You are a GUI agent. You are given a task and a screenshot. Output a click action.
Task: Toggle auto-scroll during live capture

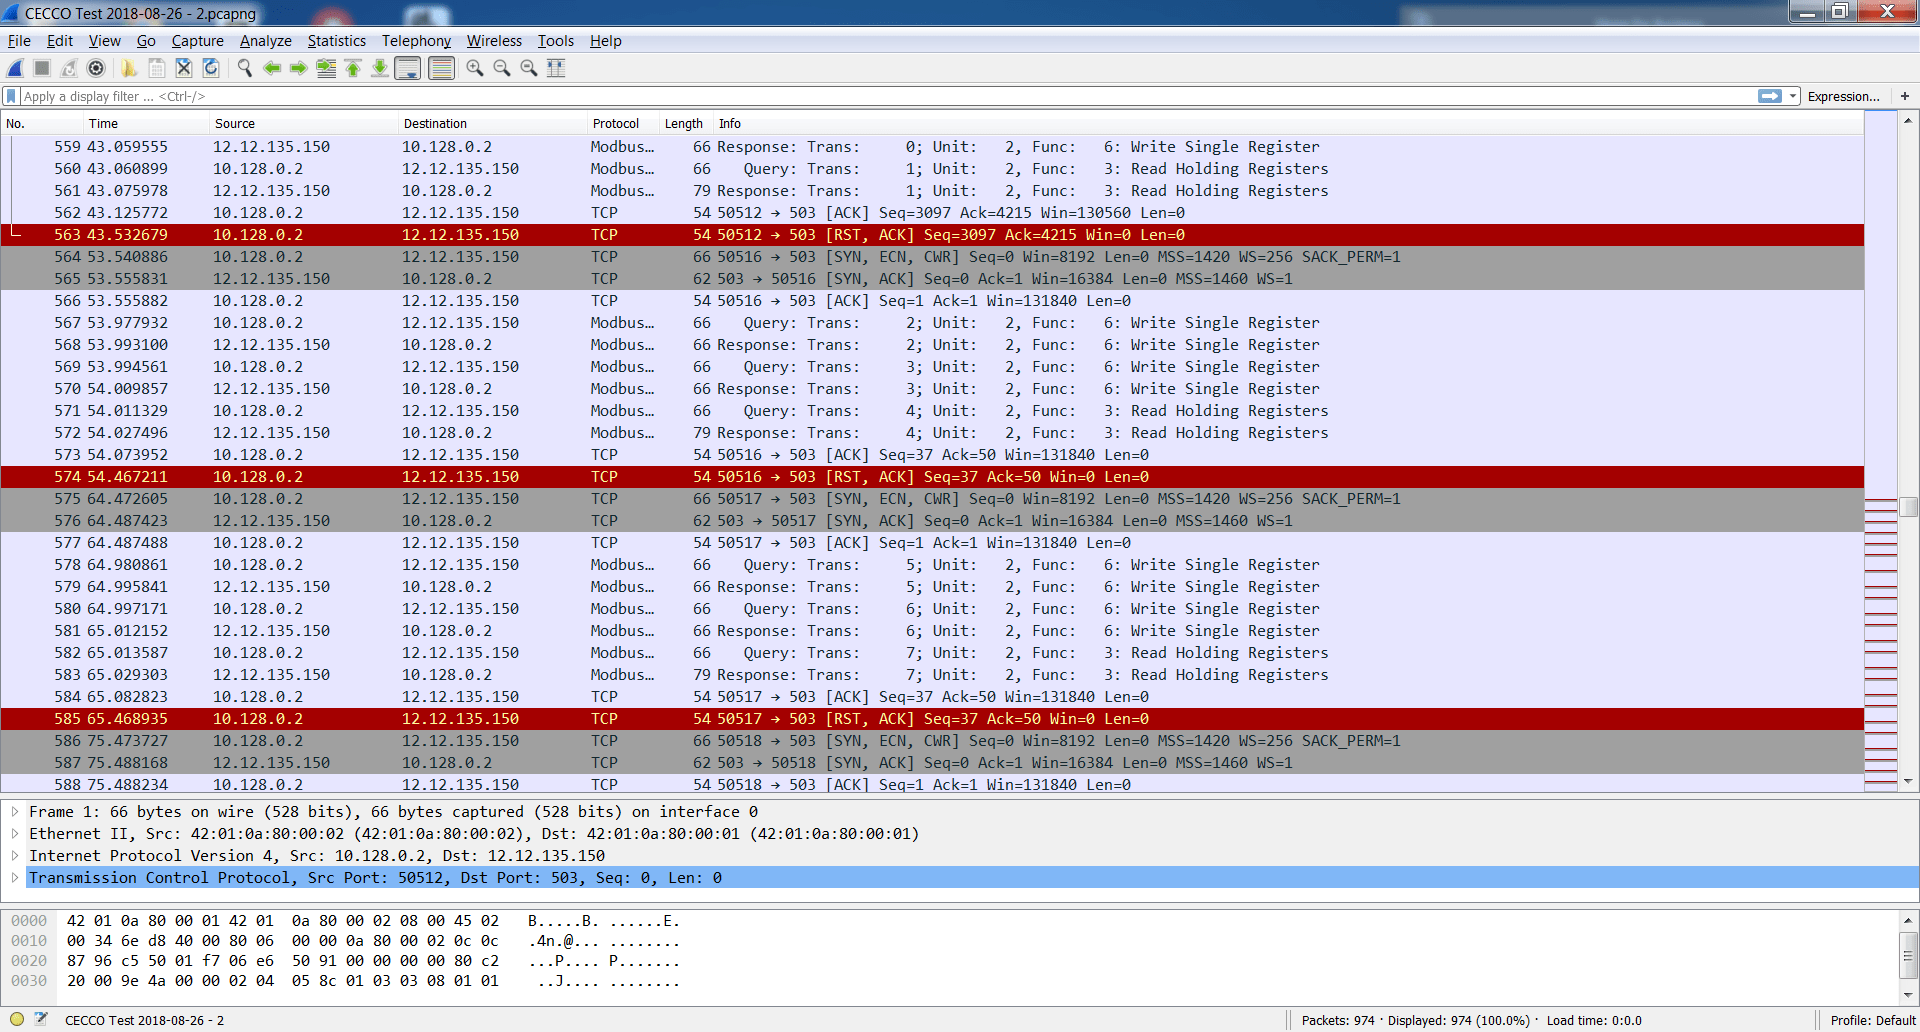click(408, 68)
